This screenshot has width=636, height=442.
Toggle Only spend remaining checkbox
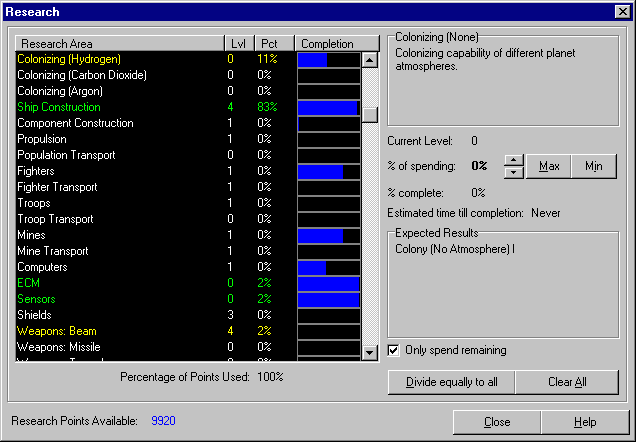click(x=393, y=350)
